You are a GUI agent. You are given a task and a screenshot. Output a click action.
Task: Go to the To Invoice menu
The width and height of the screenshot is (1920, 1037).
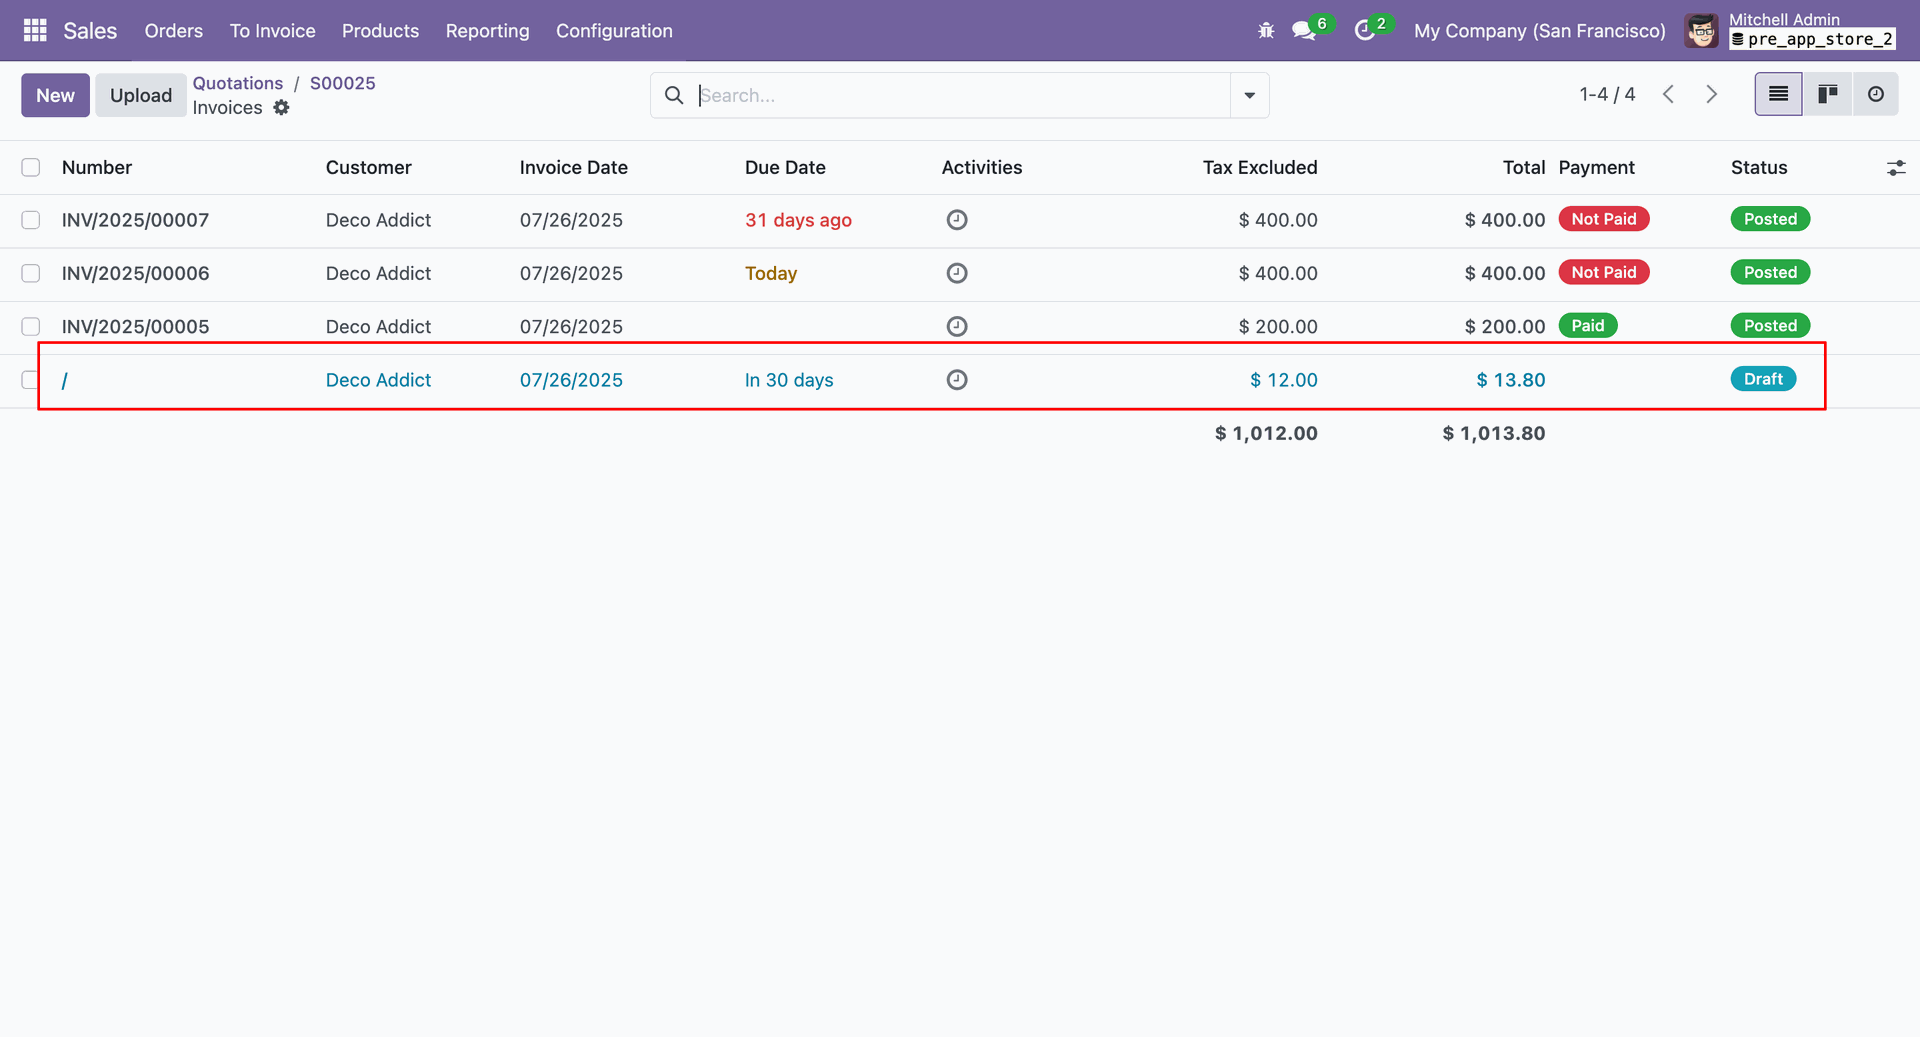pyautogui.click(x=272, y=31)
